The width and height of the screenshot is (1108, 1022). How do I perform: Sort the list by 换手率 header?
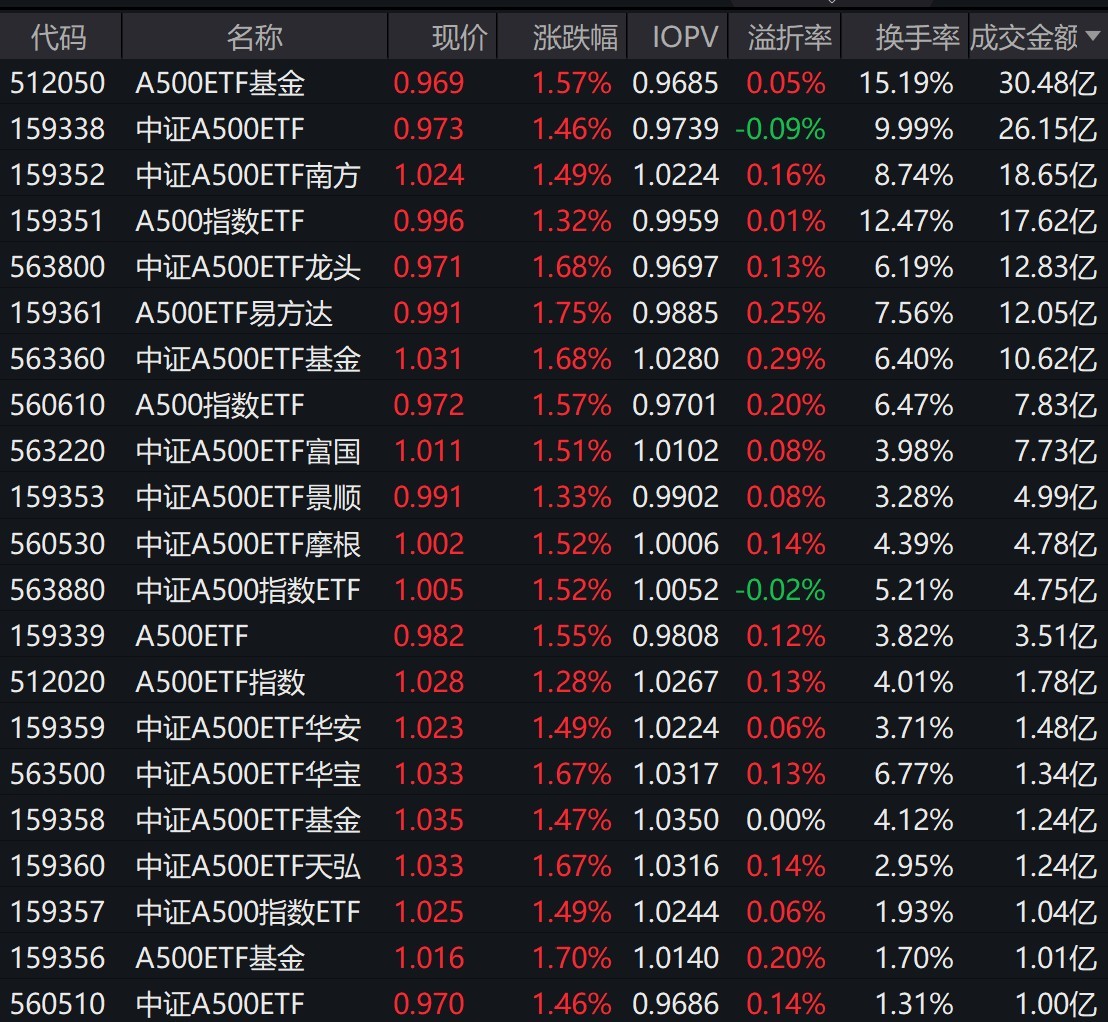(x=916, y=38)
